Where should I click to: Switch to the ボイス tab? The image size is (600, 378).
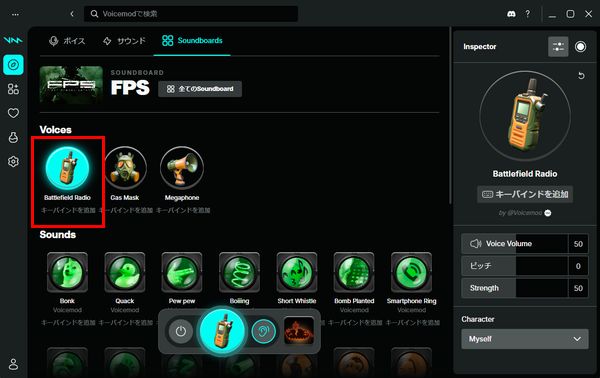[67, 41]
